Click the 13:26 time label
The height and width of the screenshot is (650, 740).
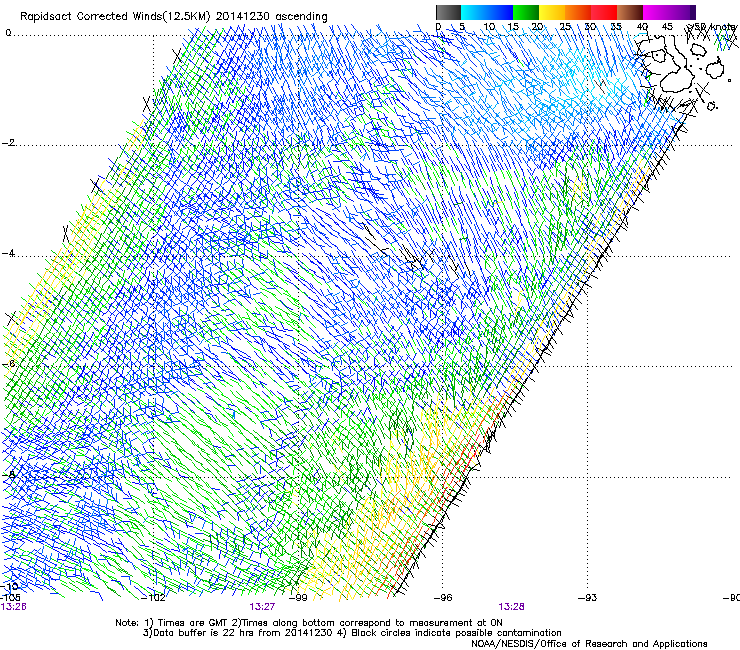pos(14,607)
